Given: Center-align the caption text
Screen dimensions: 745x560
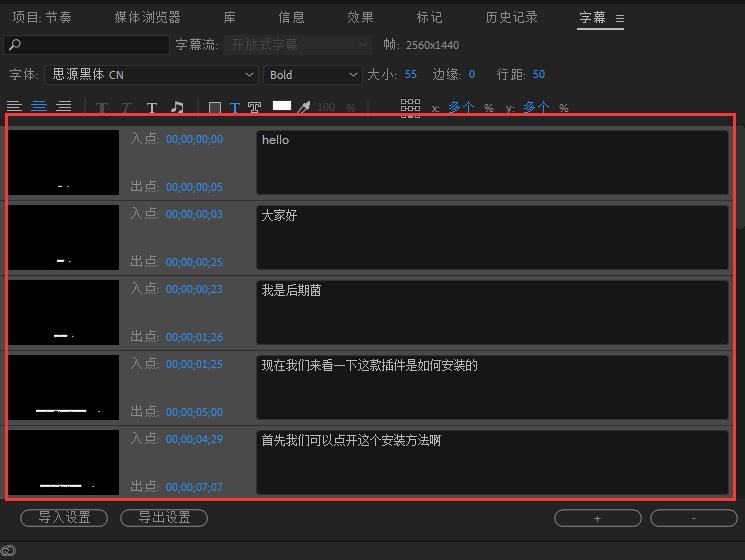Looking at the screenshot, I should tap(39, 106).
